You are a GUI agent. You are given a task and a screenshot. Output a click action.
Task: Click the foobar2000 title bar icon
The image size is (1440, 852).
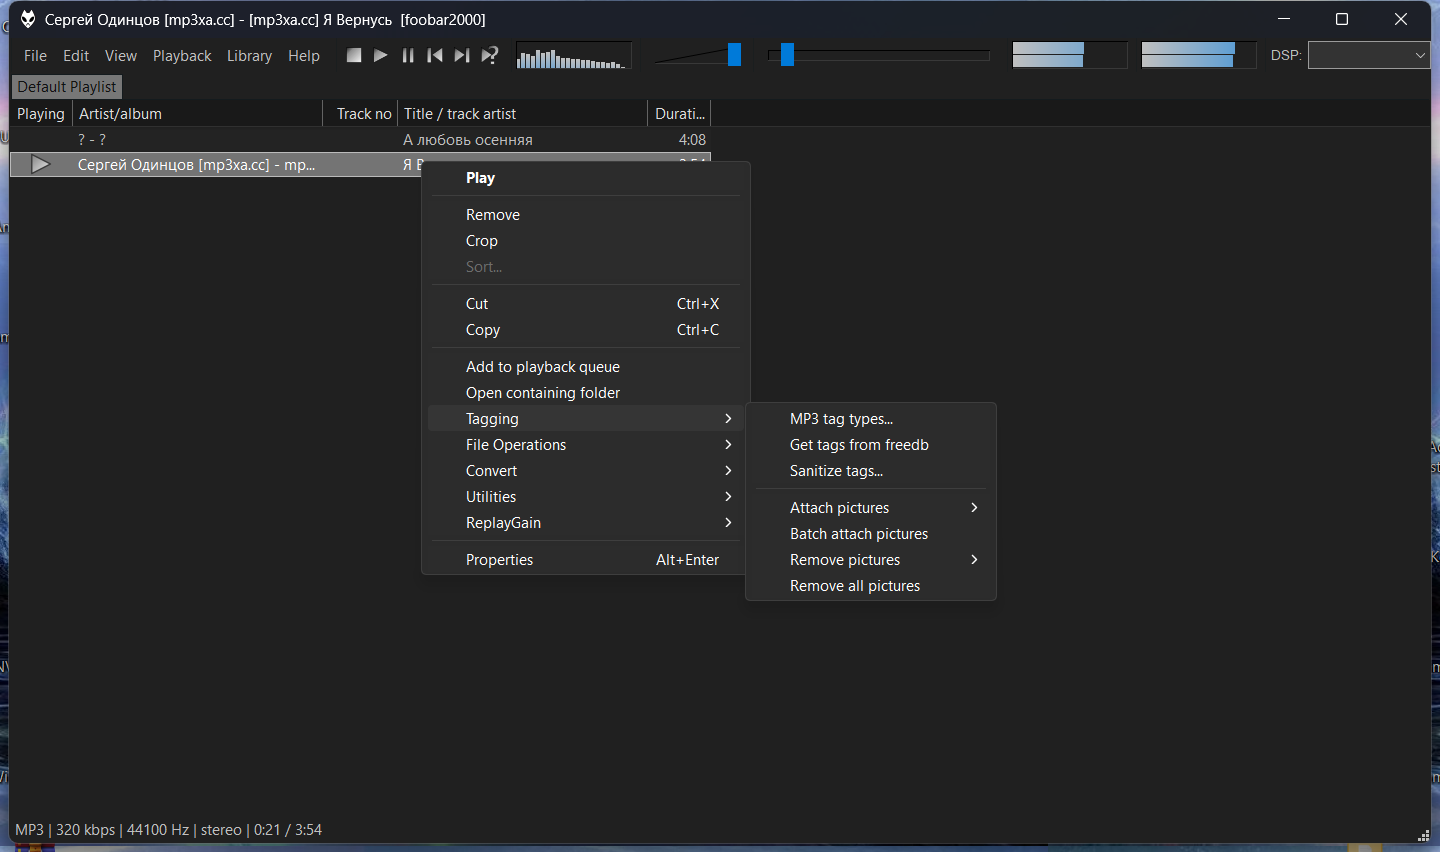click(27, 19)
